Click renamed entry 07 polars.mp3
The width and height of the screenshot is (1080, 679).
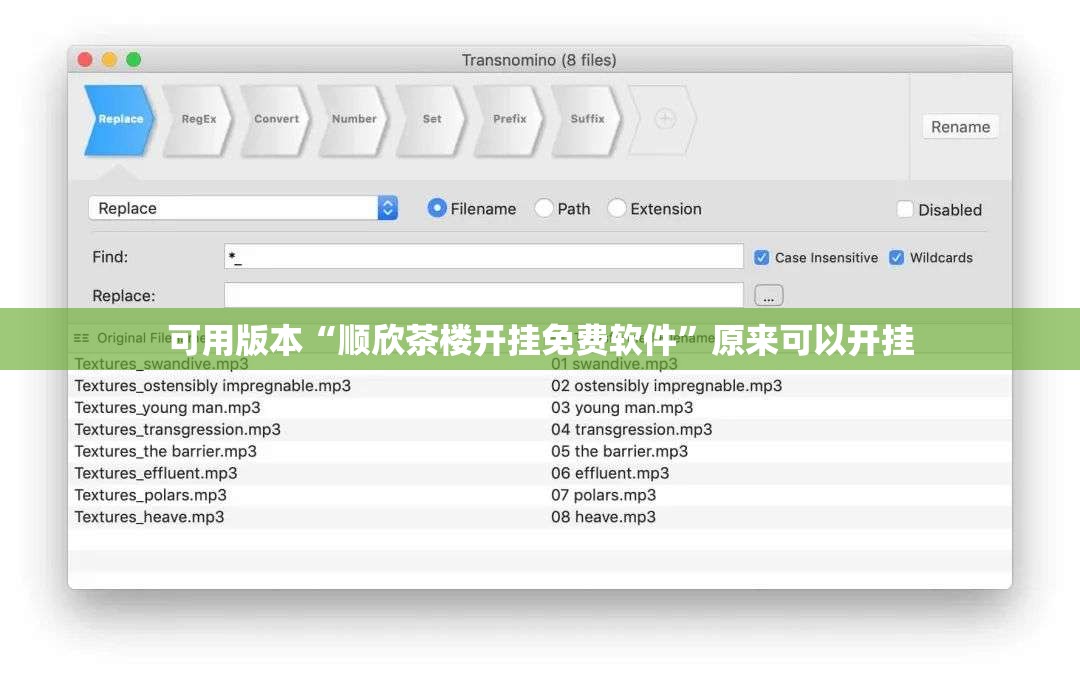click(x=603, y=495)
